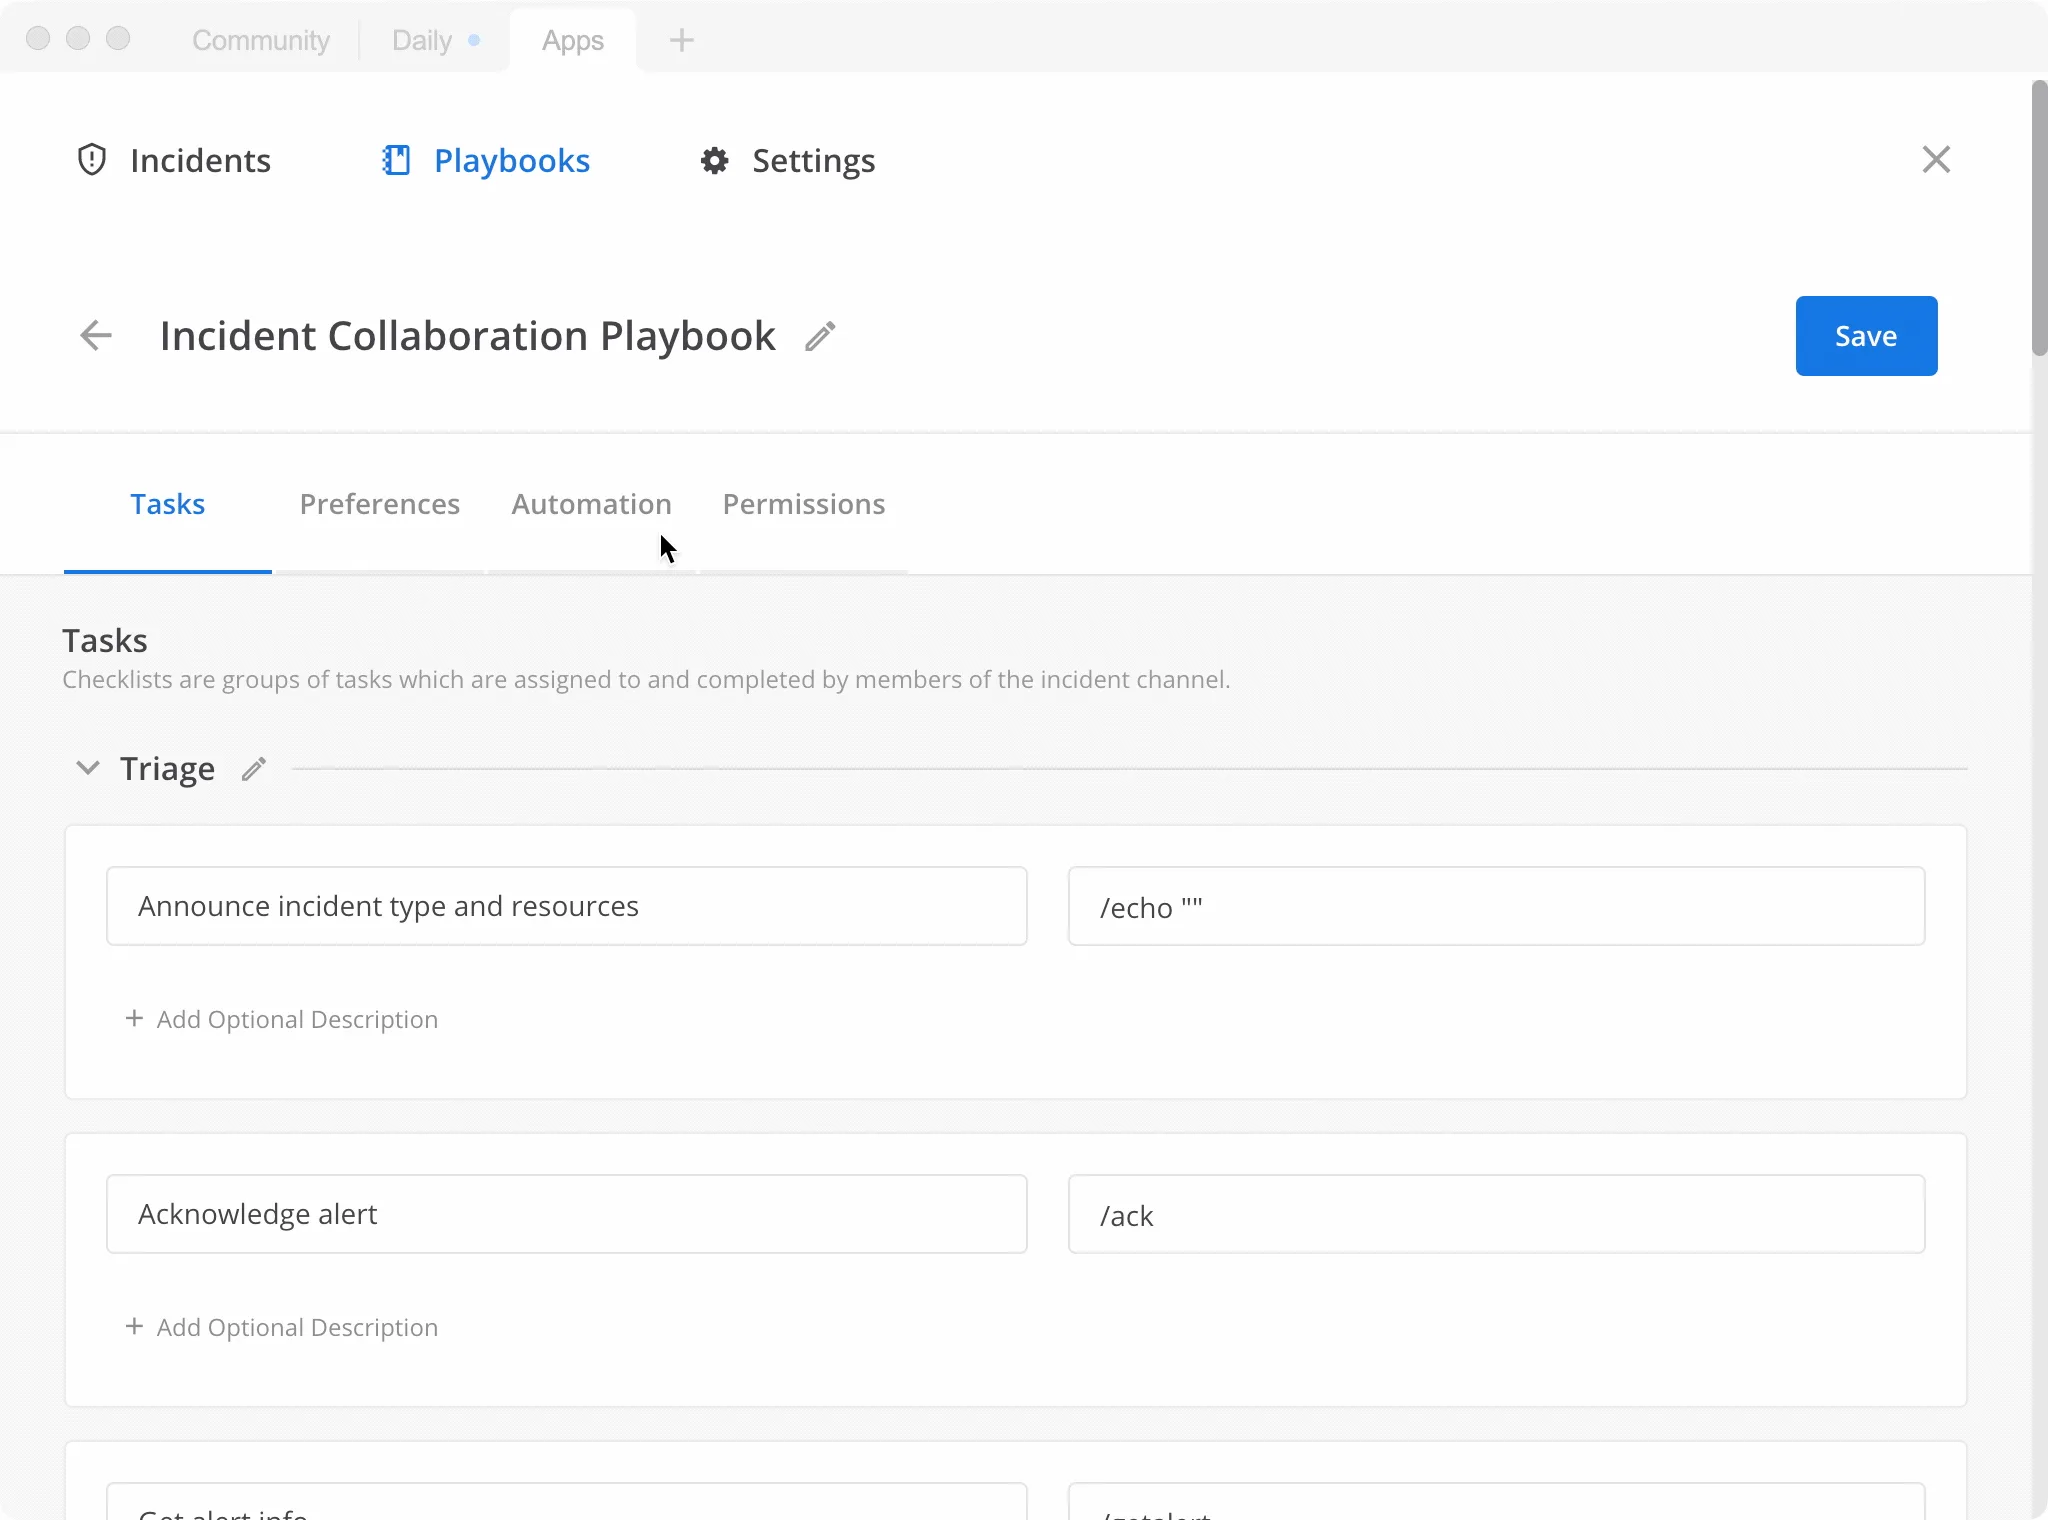Edit the '/echo' slash command field
The image size is (2048, 1520).
(x=1496, y=906)
